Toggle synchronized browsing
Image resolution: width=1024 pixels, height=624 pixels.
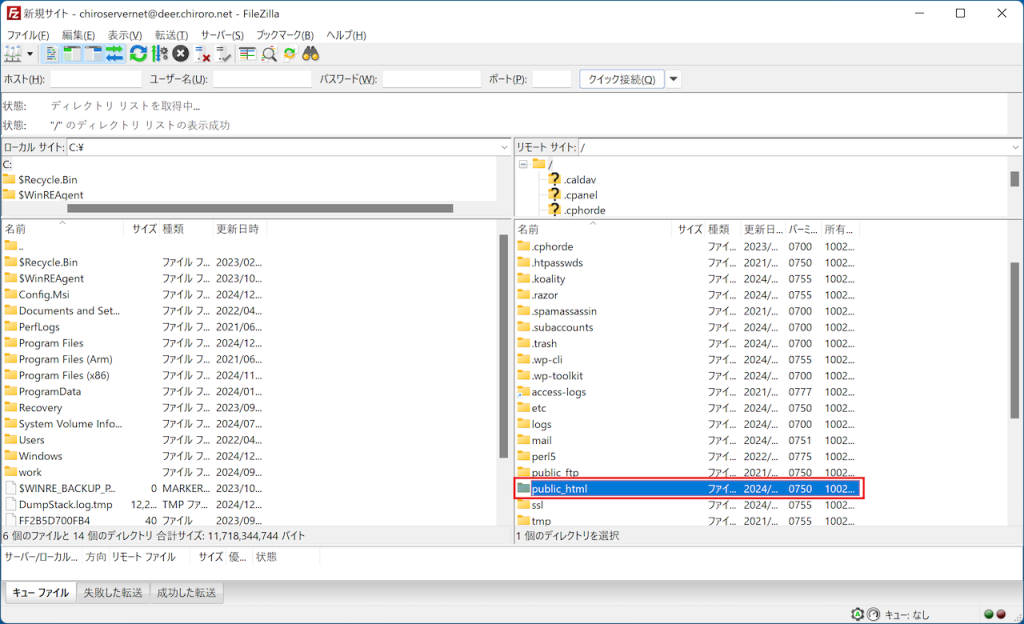pyautogui.click(x=290, y=54)
